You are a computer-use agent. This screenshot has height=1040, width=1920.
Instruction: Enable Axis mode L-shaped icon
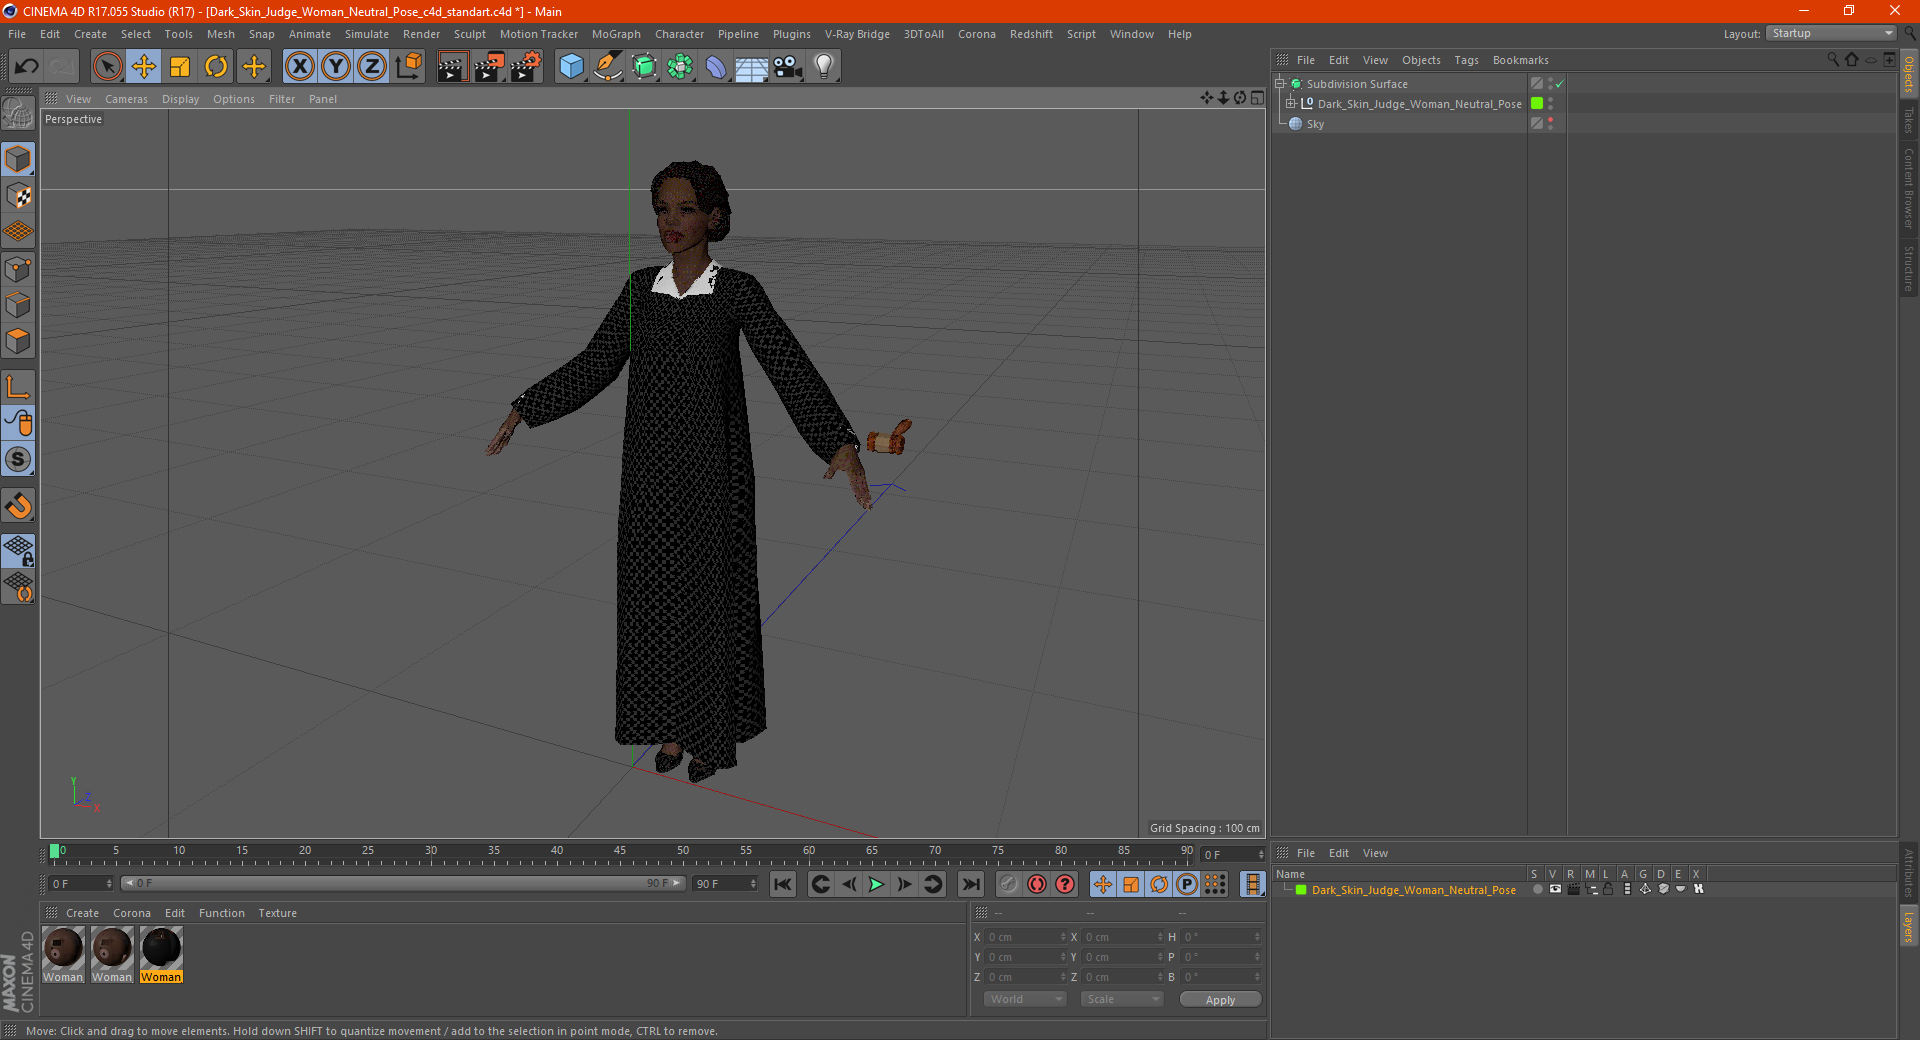coord(18,387)
